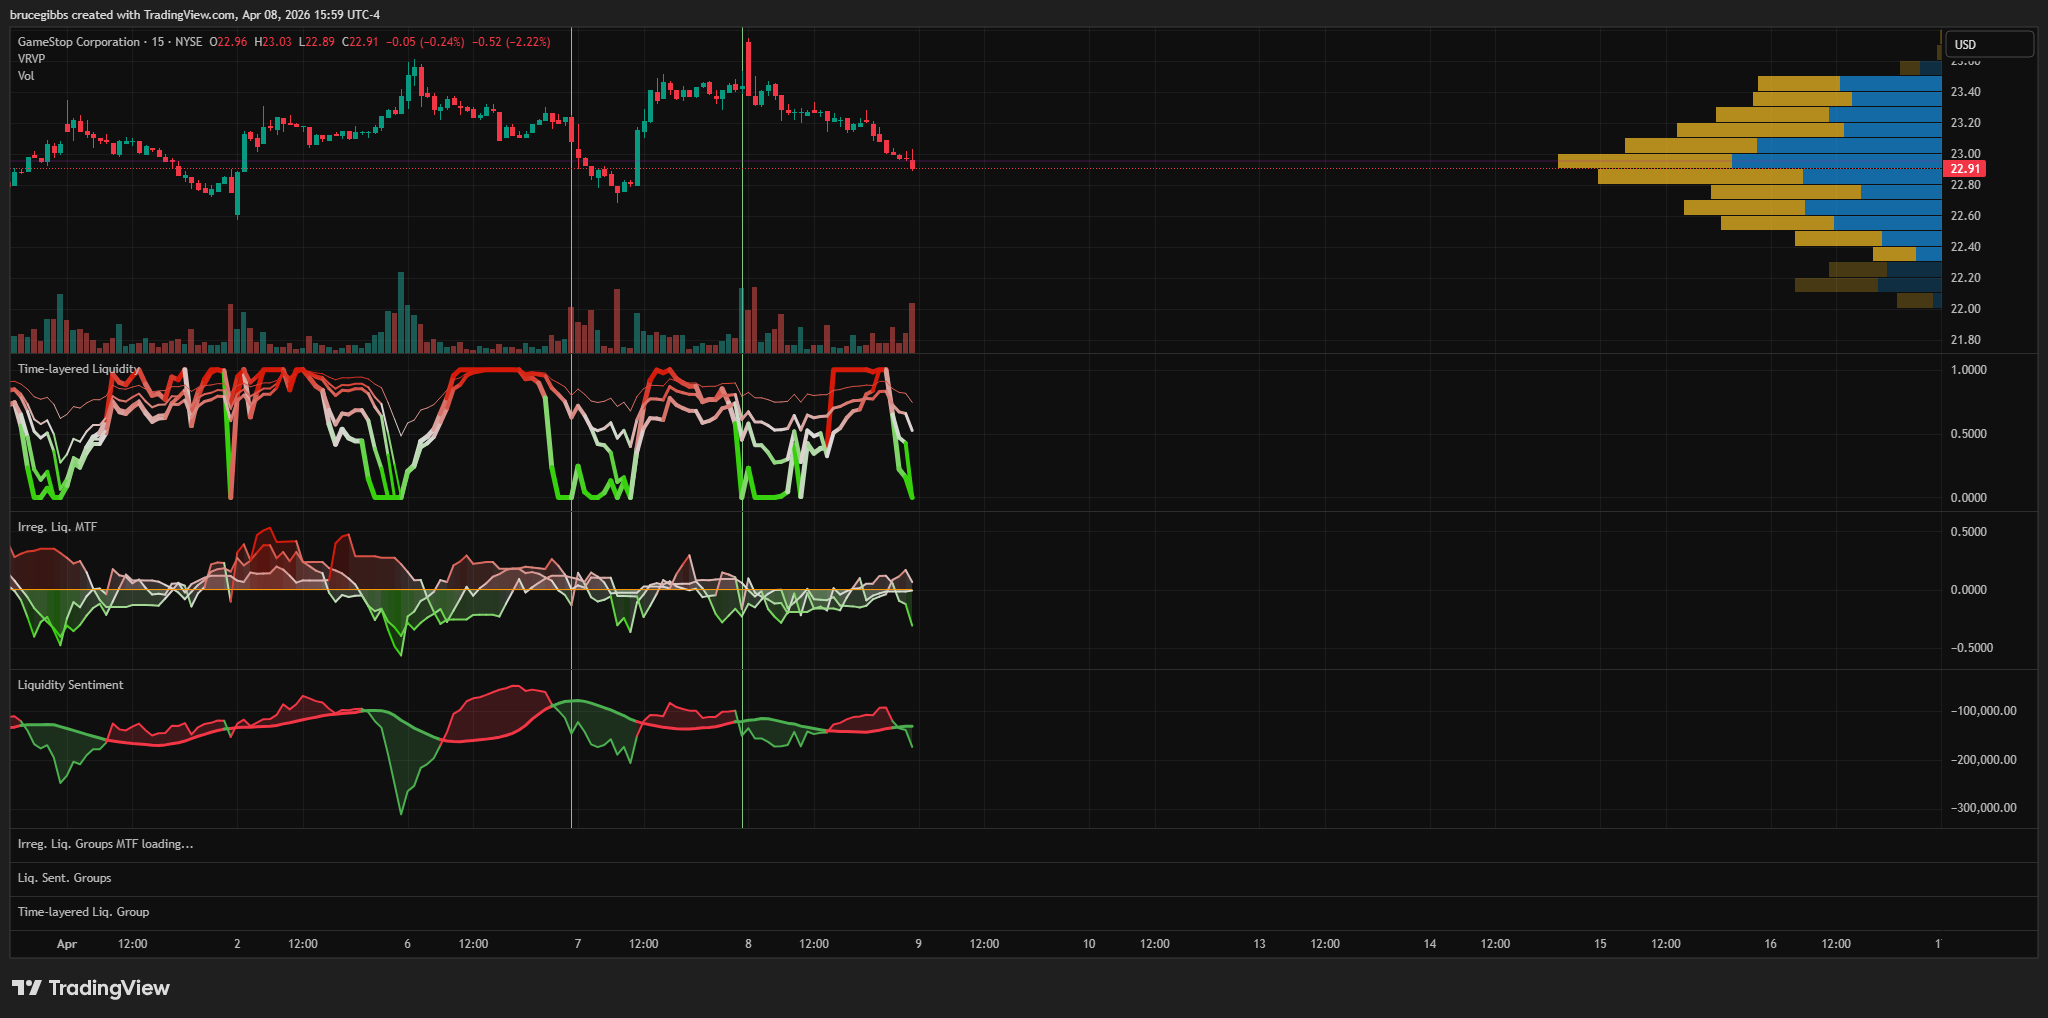Expand the Irreg. Liq. Groups MTF pane
The width and height of the screenshot is (2048, 1018).
tap(105, 844)
